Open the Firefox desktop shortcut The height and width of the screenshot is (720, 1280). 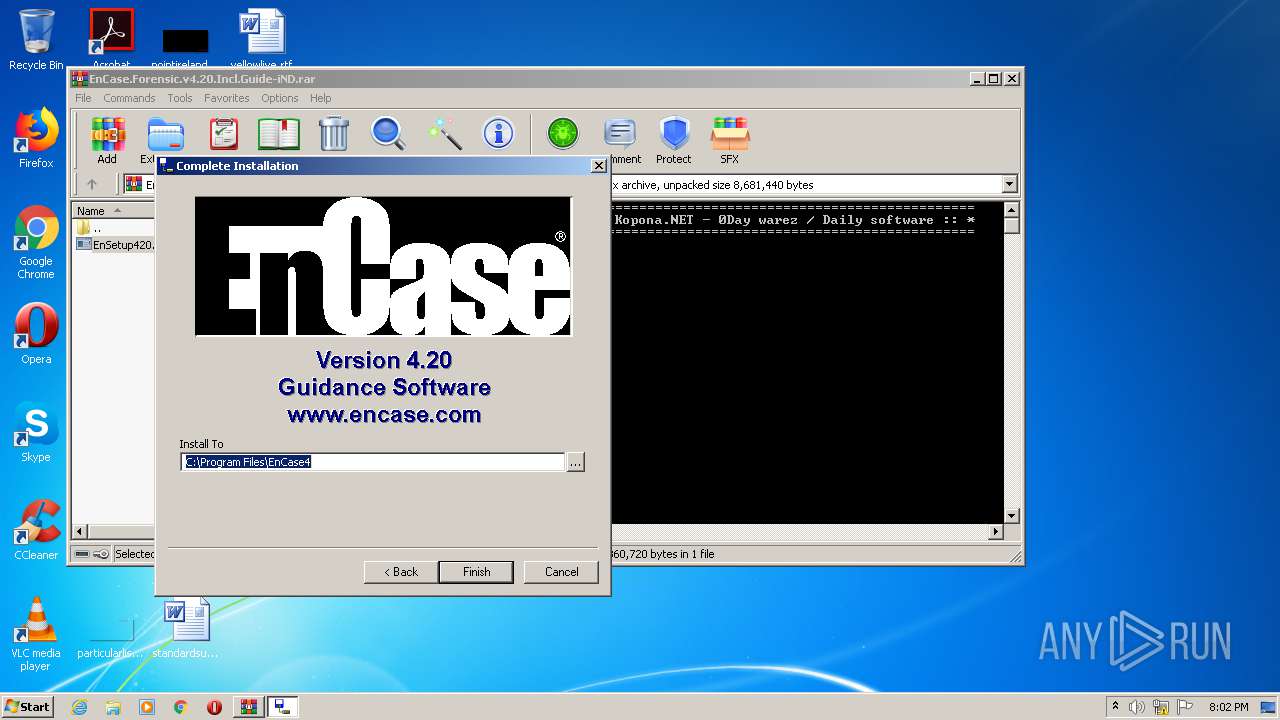[x=36, y=138]
